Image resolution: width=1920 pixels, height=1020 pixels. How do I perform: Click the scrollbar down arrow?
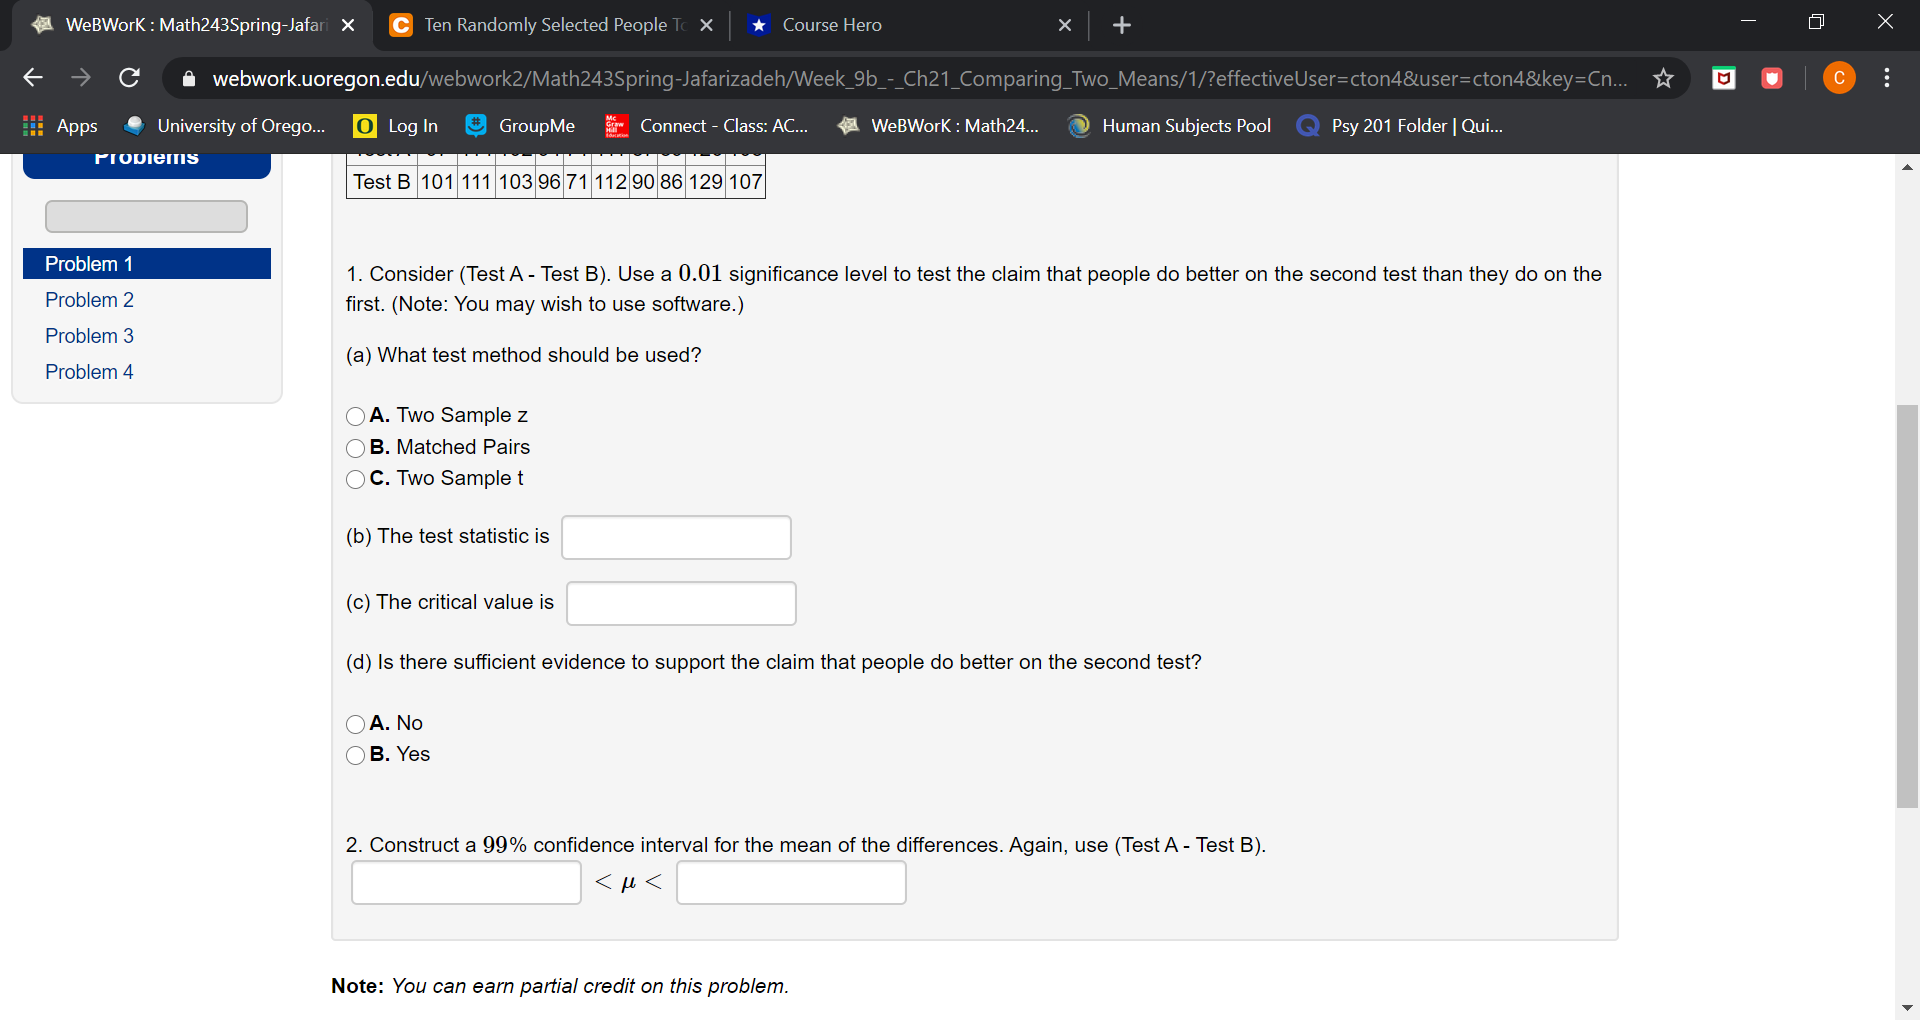1907,1008
